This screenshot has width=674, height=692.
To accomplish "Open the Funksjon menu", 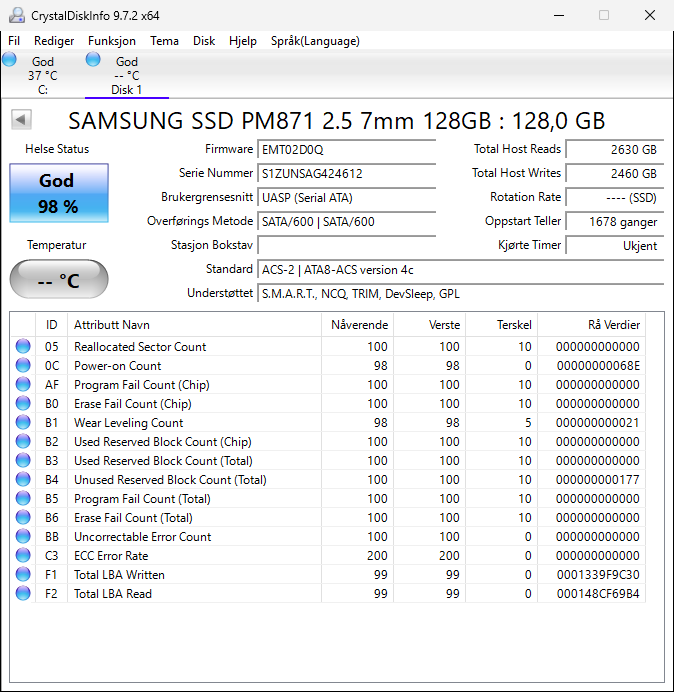I will point(112,41).
